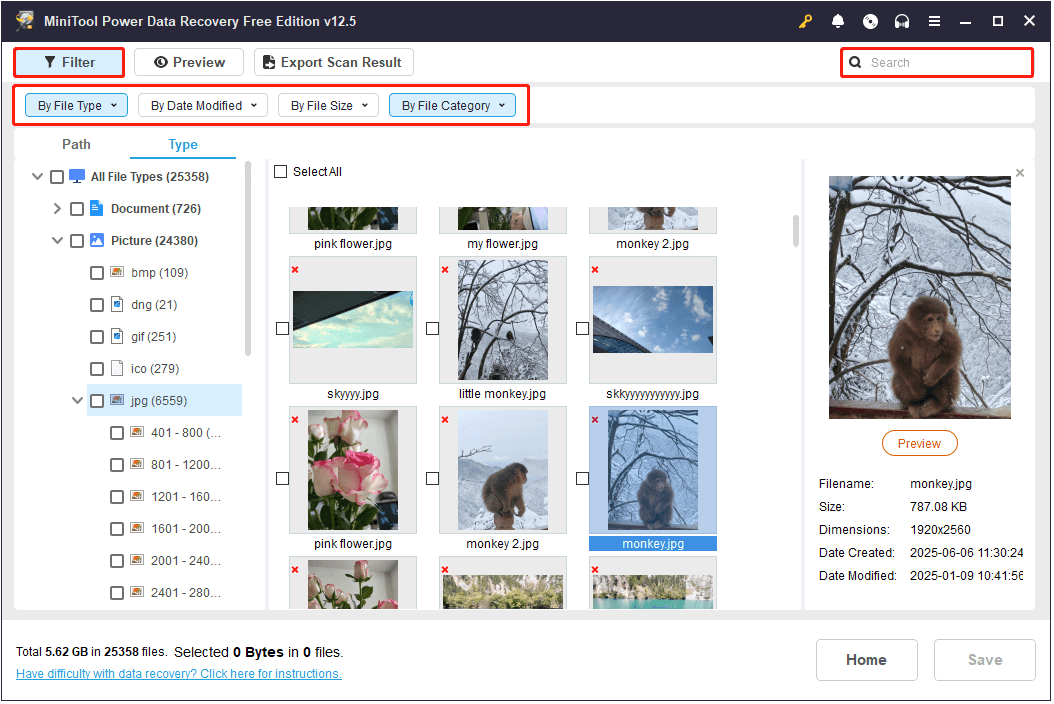Screen dimensions: 1054x704
Task: Open support via the headset icon
Action: tap(902, 20)
